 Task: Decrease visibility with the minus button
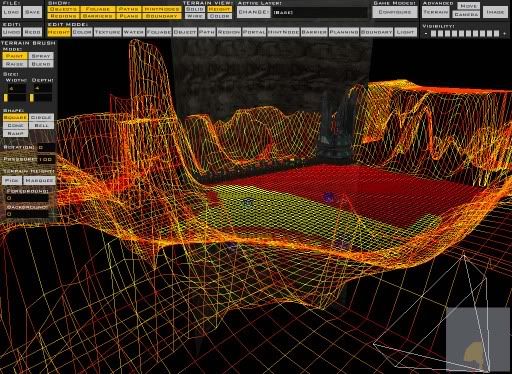[x=426, y=34]
